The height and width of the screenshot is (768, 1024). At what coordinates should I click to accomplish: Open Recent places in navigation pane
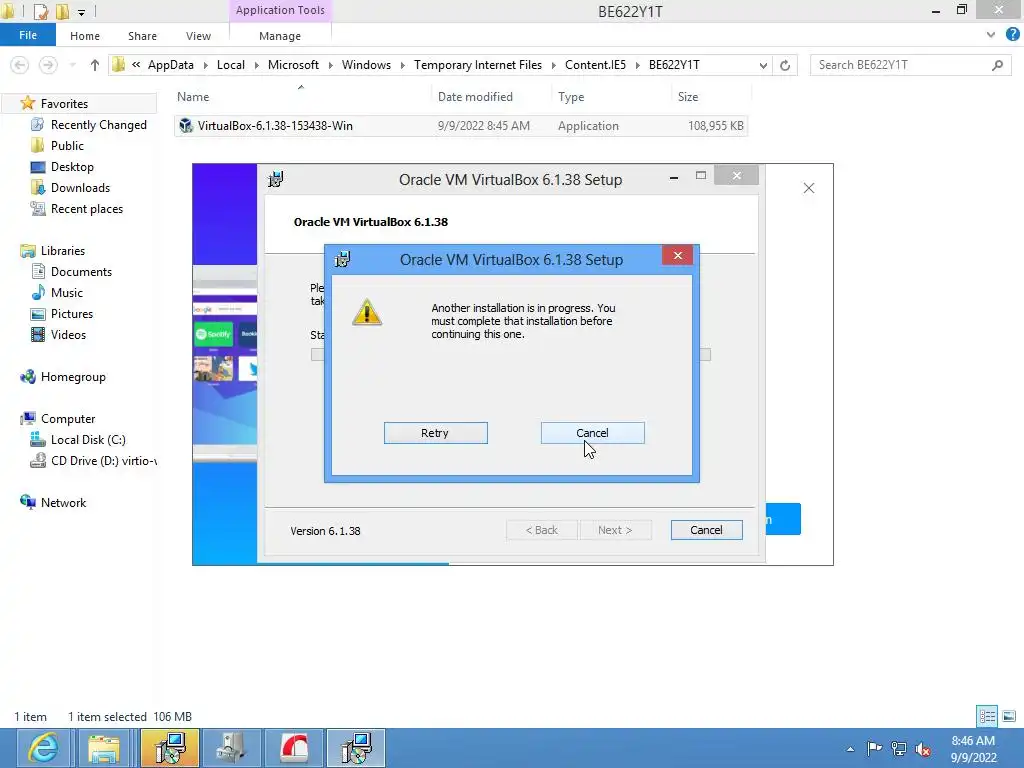tap(87, 208)
